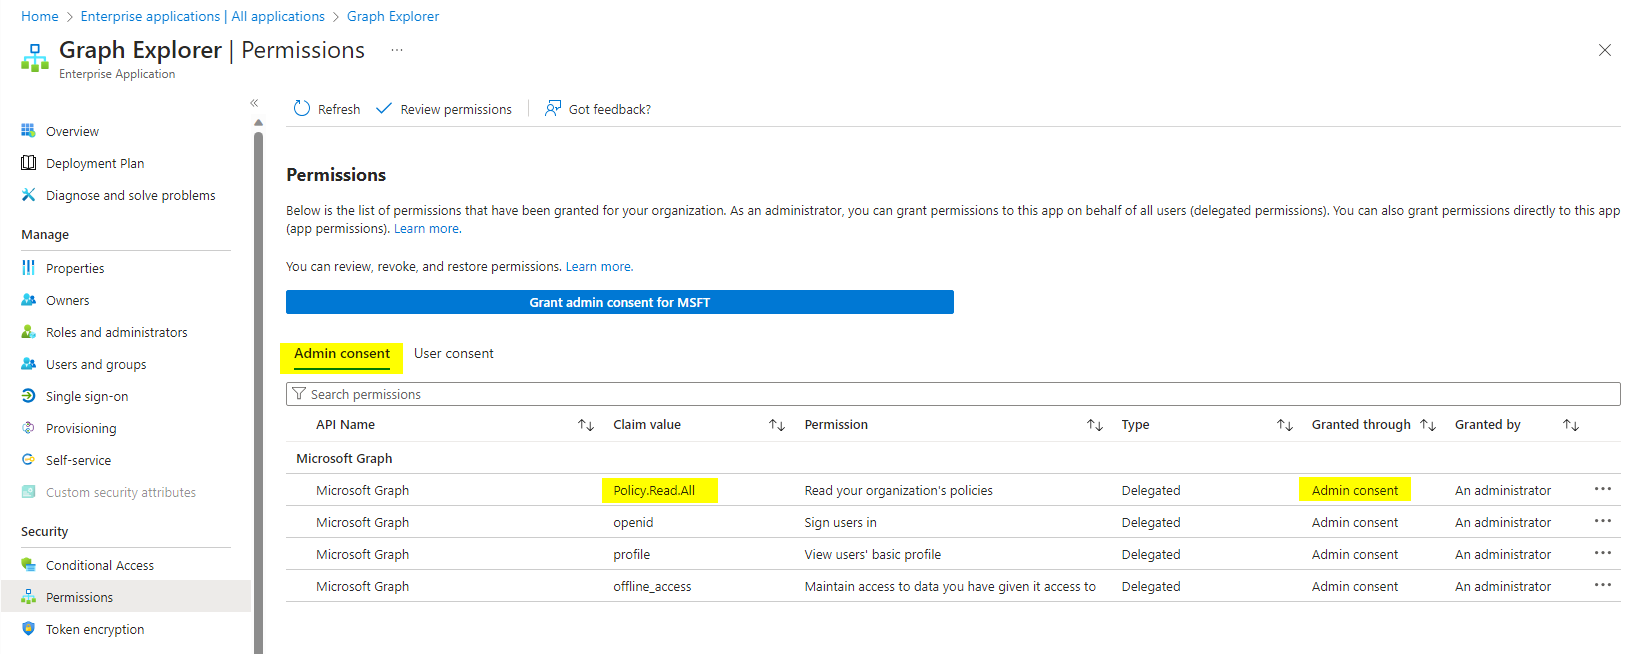Sort by Type column arrows
This screenshot has height=654, width=1631.
(x=1285, y=425)
